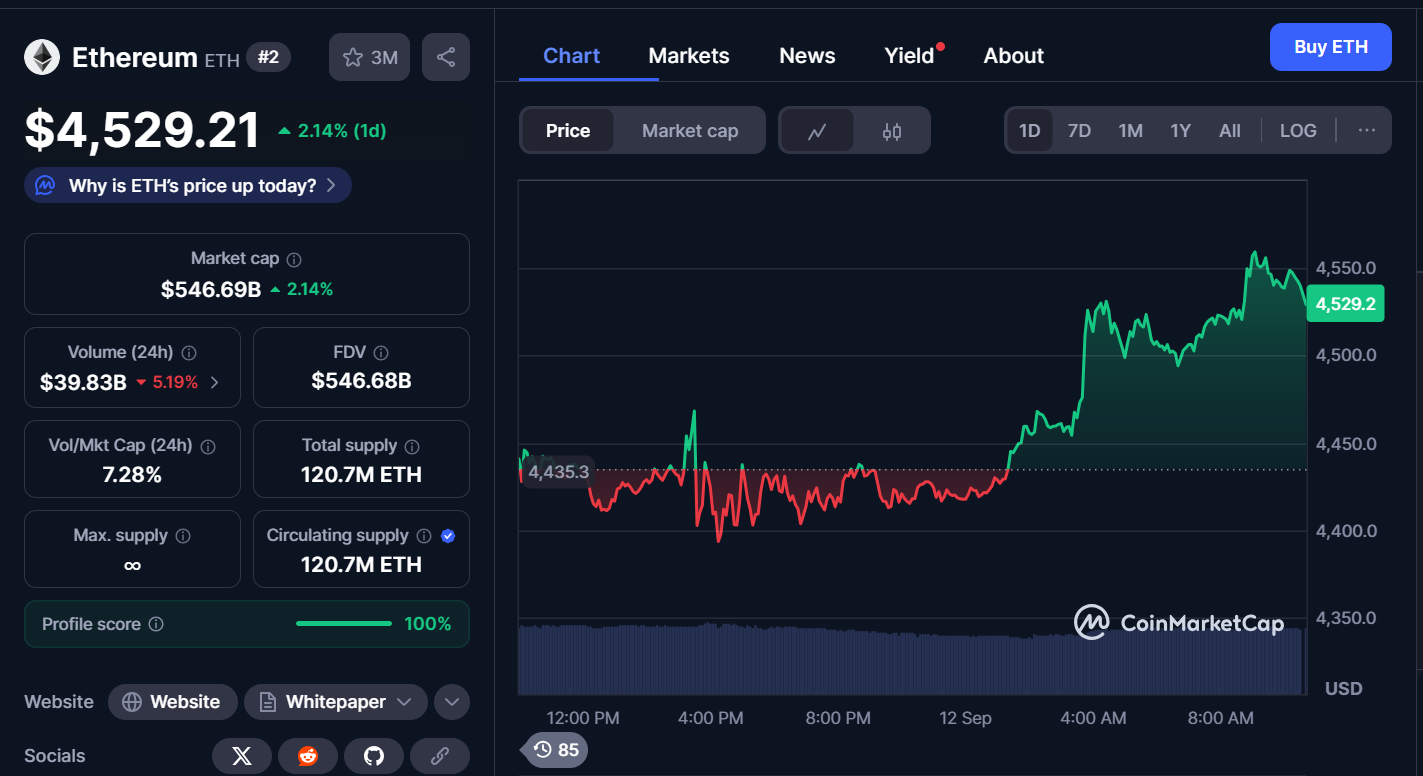
Task: Click the verified circulating supply badge
Action: pyautogui.click(x=448, y=536)
